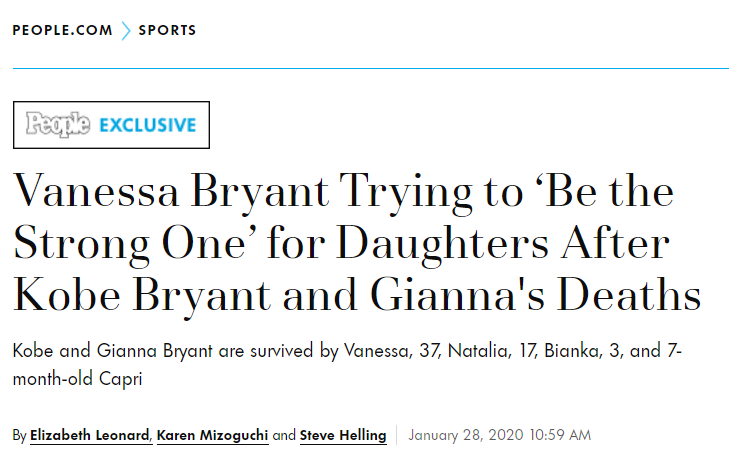Viewport: 729px width, 462px height.
Task: Click the 'Strong One' for Daughters After' headline line
Action: click(342, 244)
